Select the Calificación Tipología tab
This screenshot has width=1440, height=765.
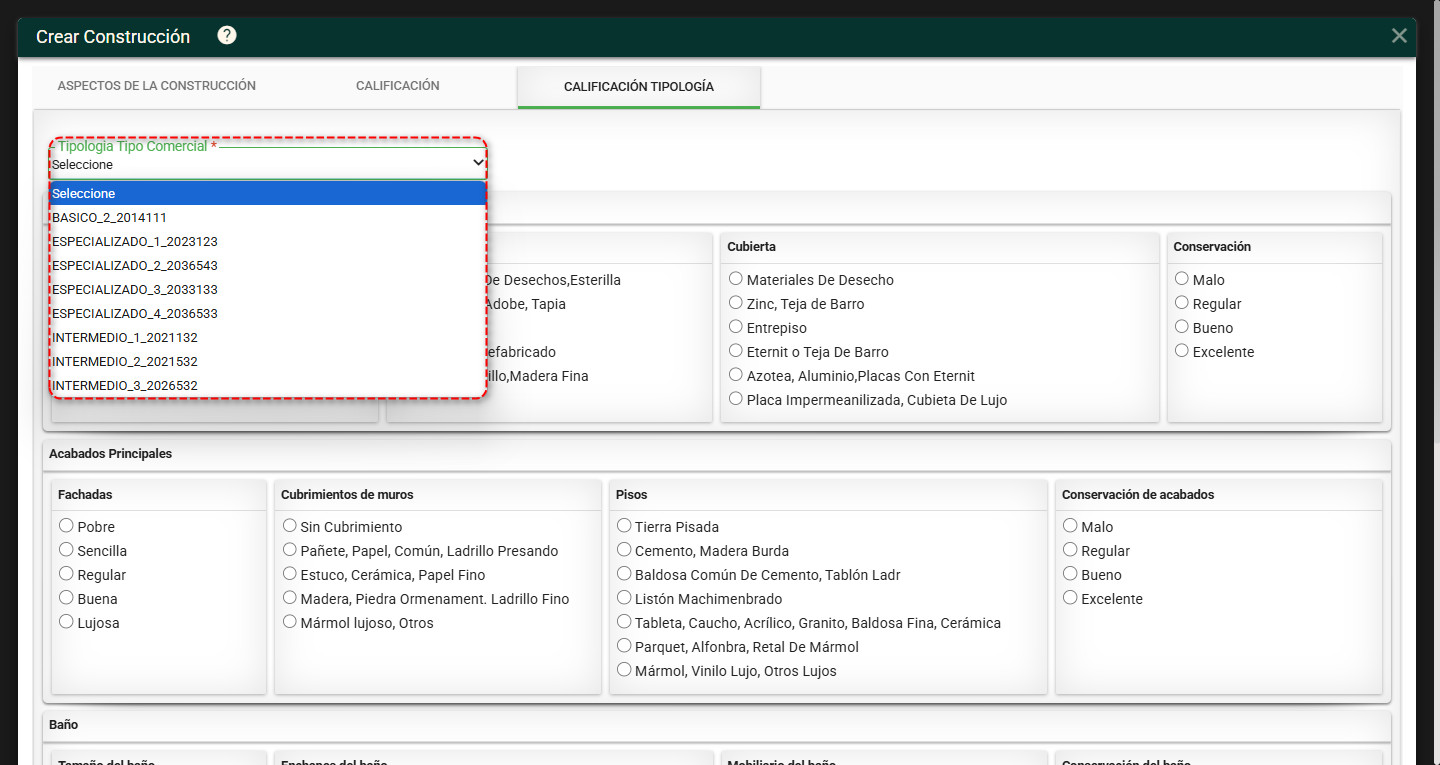pos(639,87)
